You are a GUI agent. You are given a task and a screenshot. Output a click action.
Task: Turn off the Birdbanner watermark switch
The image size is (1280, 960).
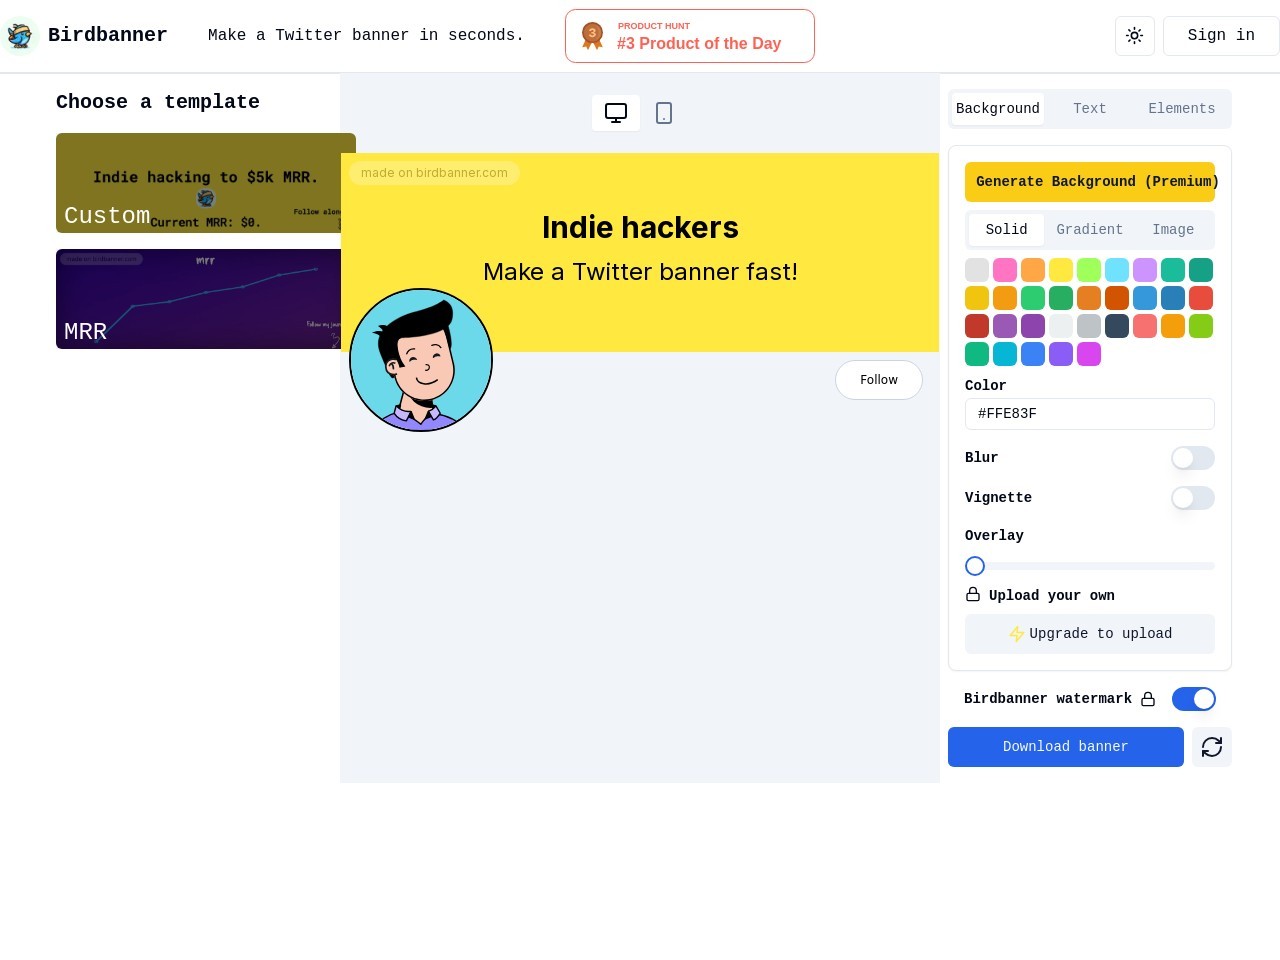click(x=1194, y=699)
